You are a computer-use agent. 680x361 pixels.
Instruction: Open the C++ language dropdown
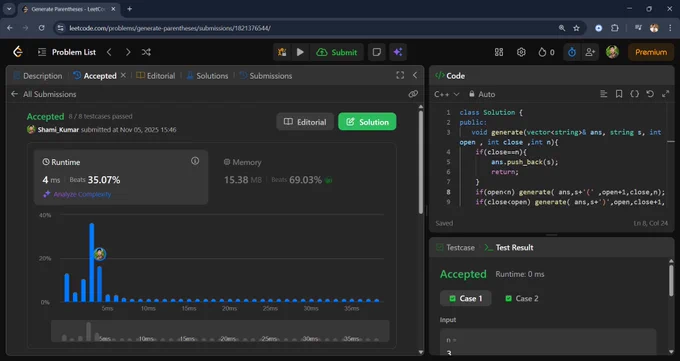pyautogui.click(x=446, y=94)
